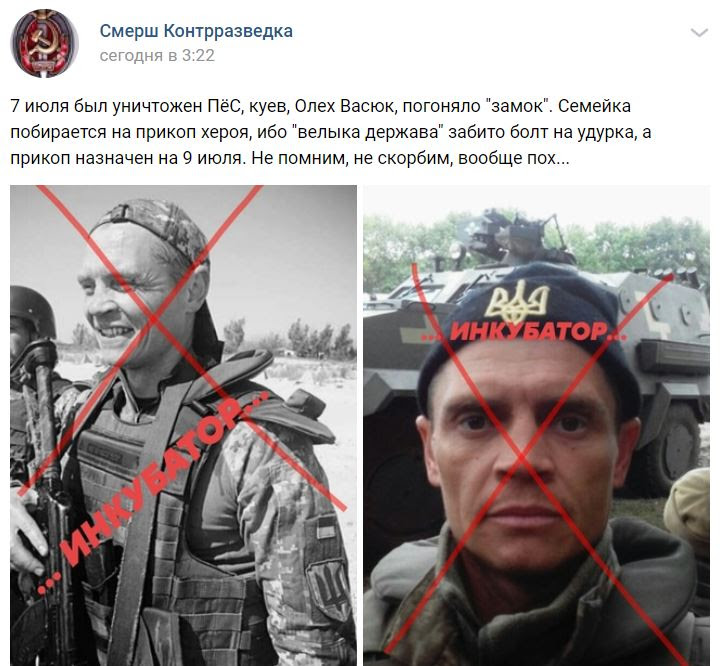Open the post actions chevron menu
The height and width of the screenshot is (666, 722).
pos(699,33)
